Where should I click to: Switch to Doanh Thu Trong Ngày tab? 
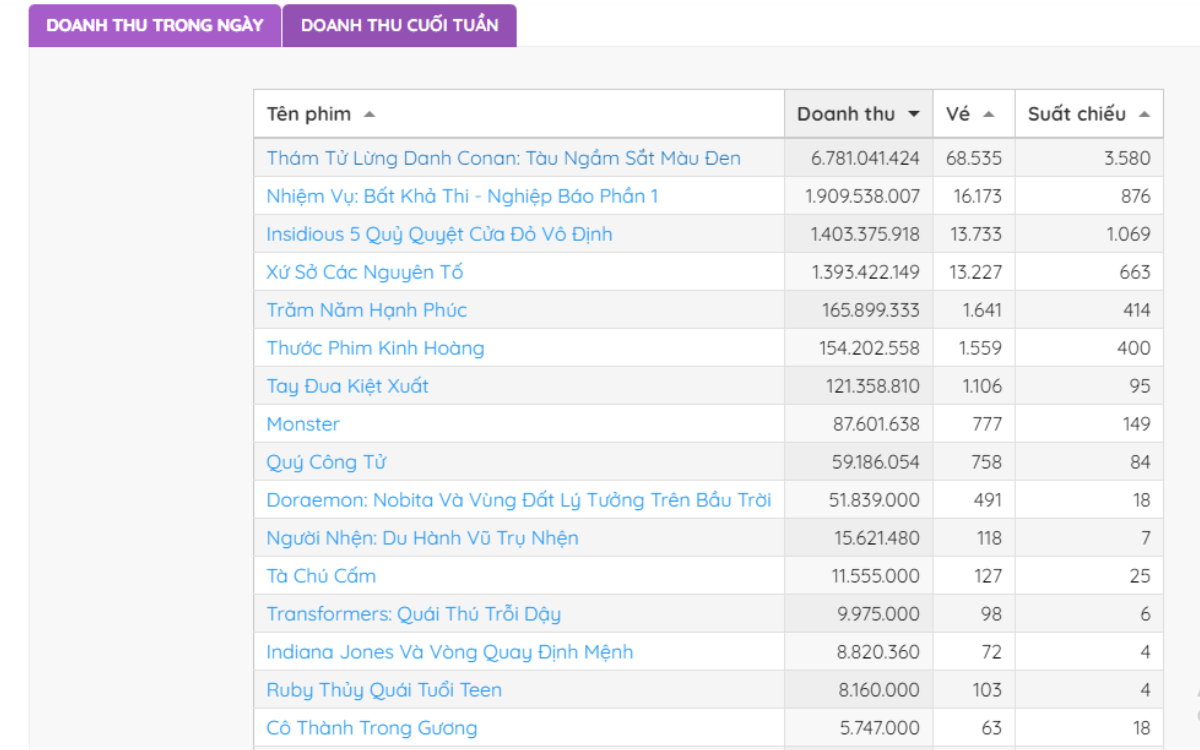155,25
